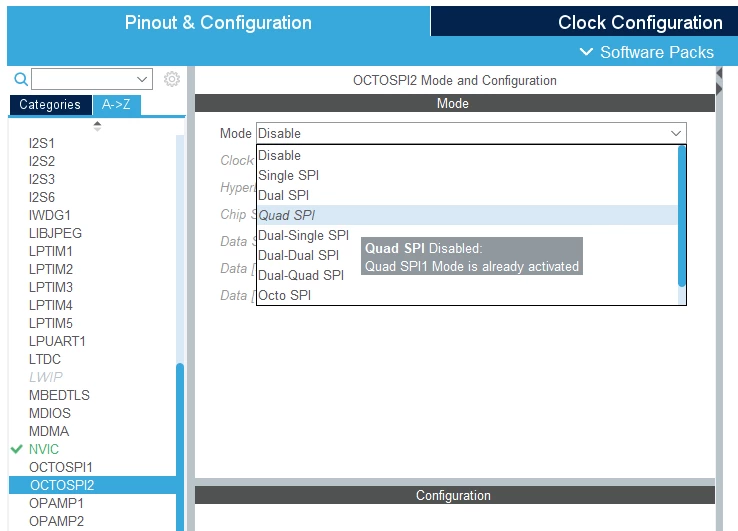Choose Dual-Single SPI mode option
738x531 pixels.
tap(467, 235)
